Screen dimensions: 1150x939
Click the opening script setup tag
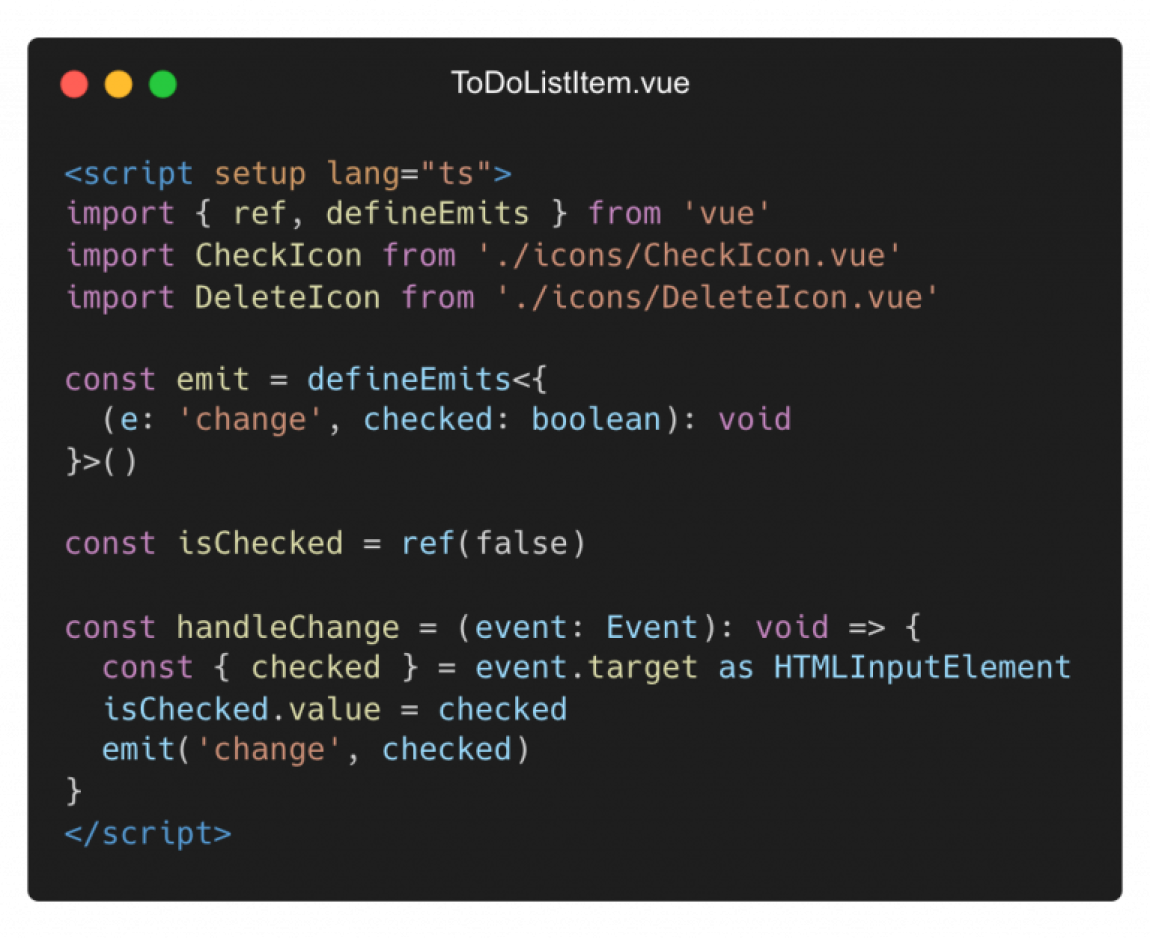[288, 174]
